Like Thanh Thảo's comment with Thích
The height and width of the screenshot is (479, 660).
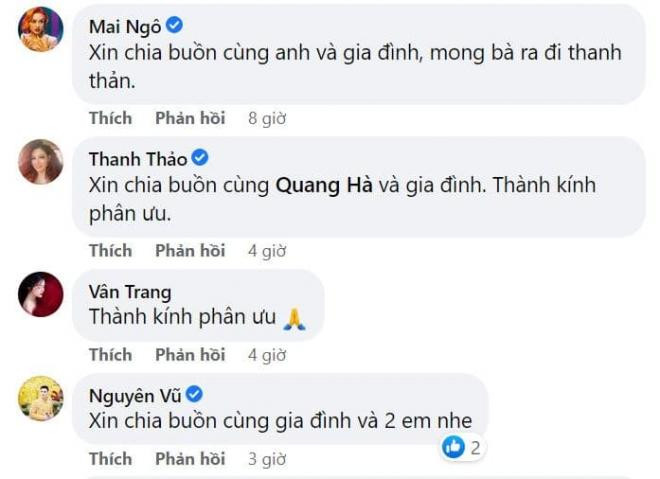pos(110,251)
